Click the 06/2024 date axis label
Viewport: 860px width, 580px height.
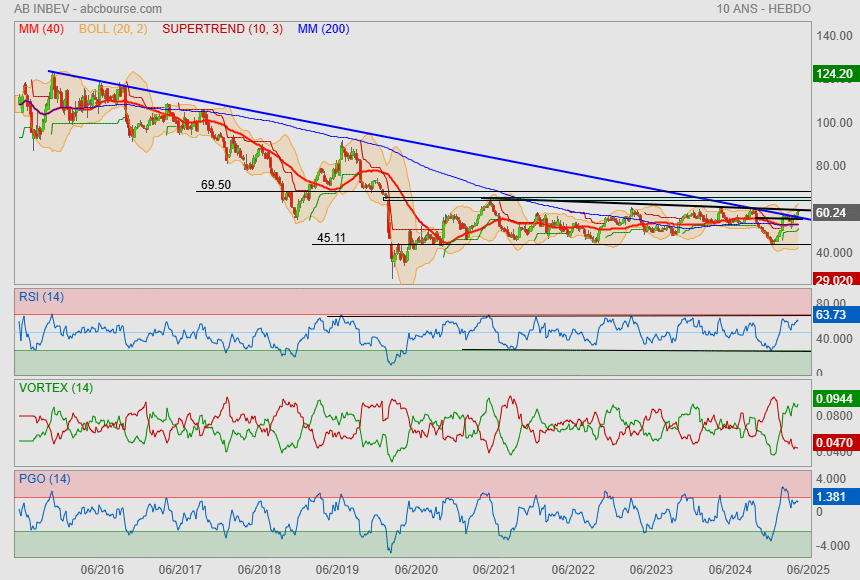(x=730, y=570)
